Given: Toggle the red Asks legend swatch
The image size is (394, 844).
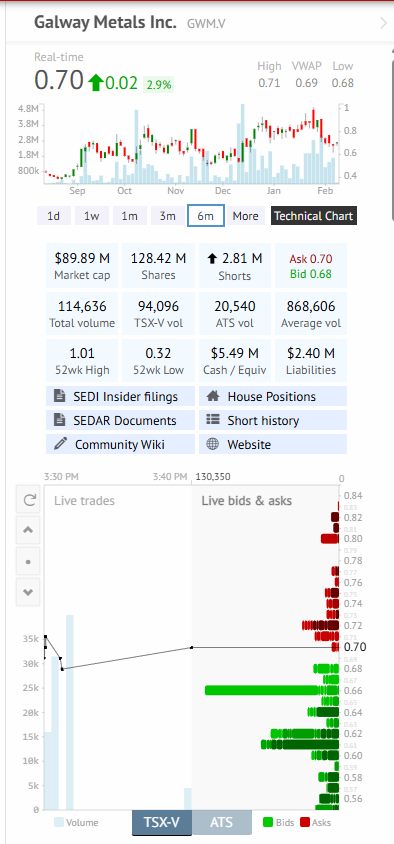Looking at the screenshot, I should [305, 822].
